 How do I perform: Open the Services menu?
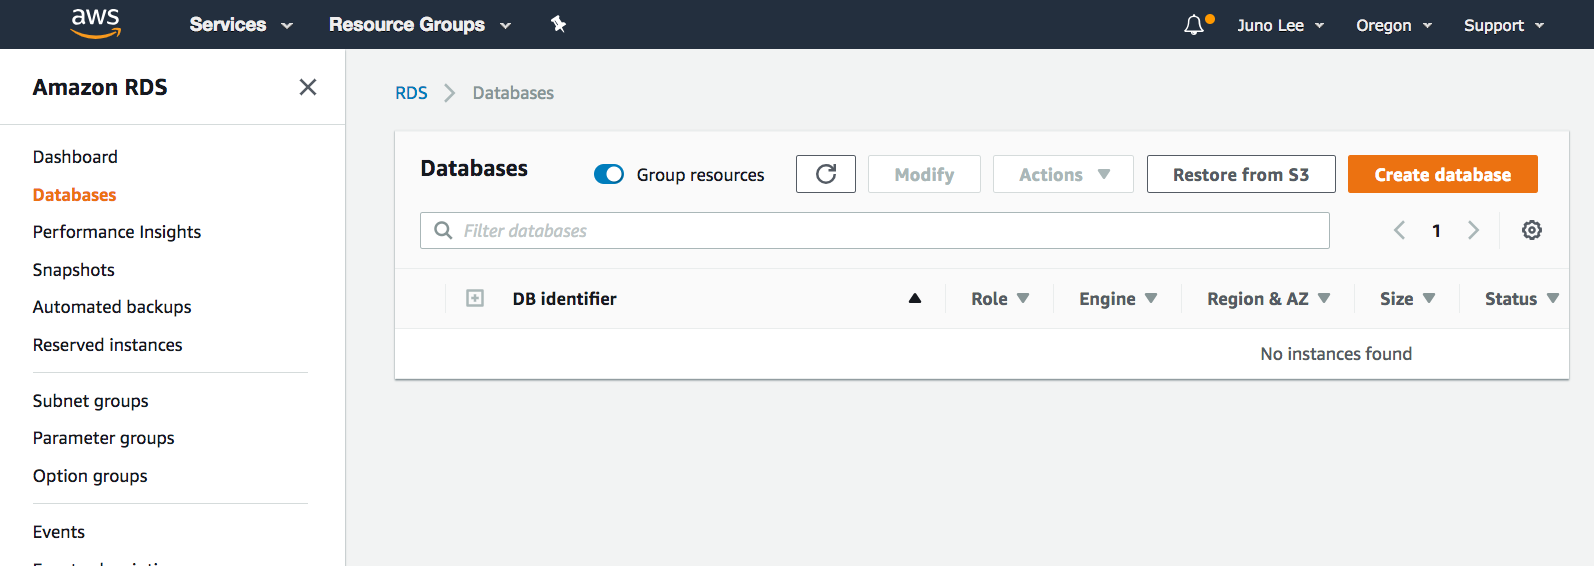click(x=241, y=24)
